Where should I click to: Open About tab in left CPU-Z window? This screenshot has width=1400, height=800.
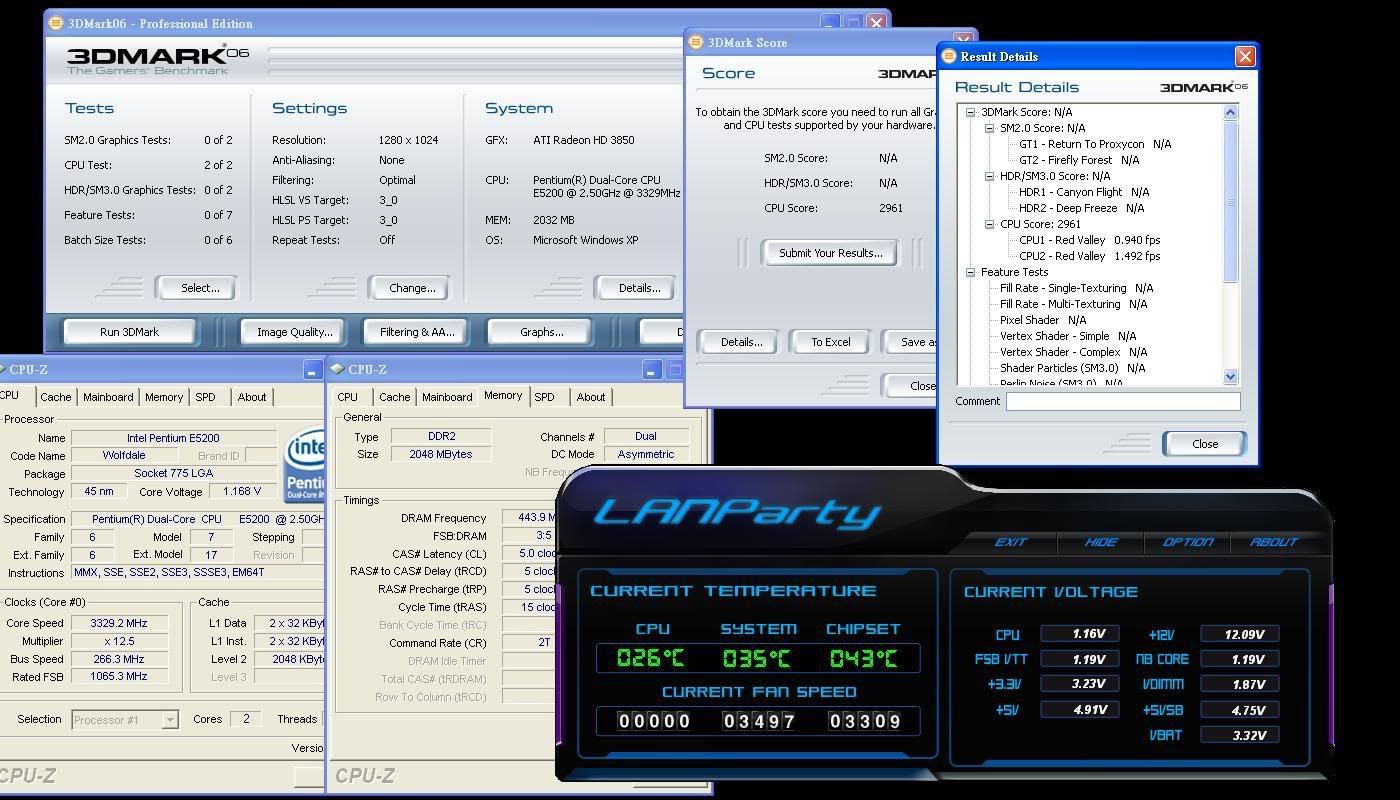[x=252, y=397]
